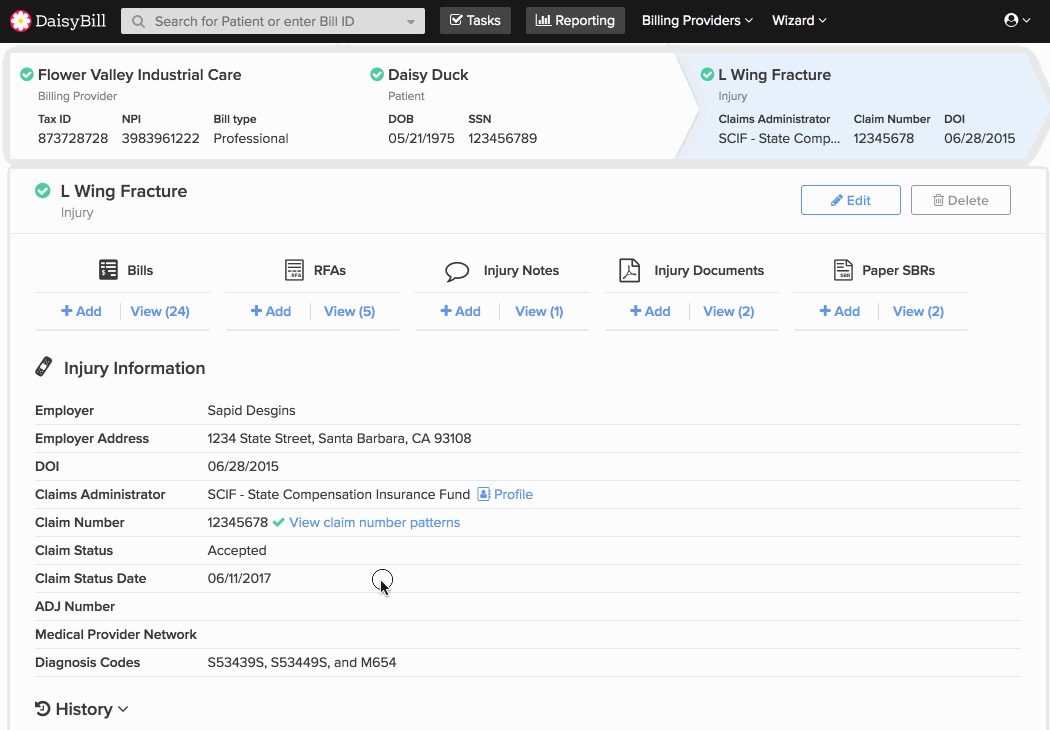The image size is (1050, 730).
Task: Open Flower Valley Industrial Care billing provider
Action: [139, 74]
